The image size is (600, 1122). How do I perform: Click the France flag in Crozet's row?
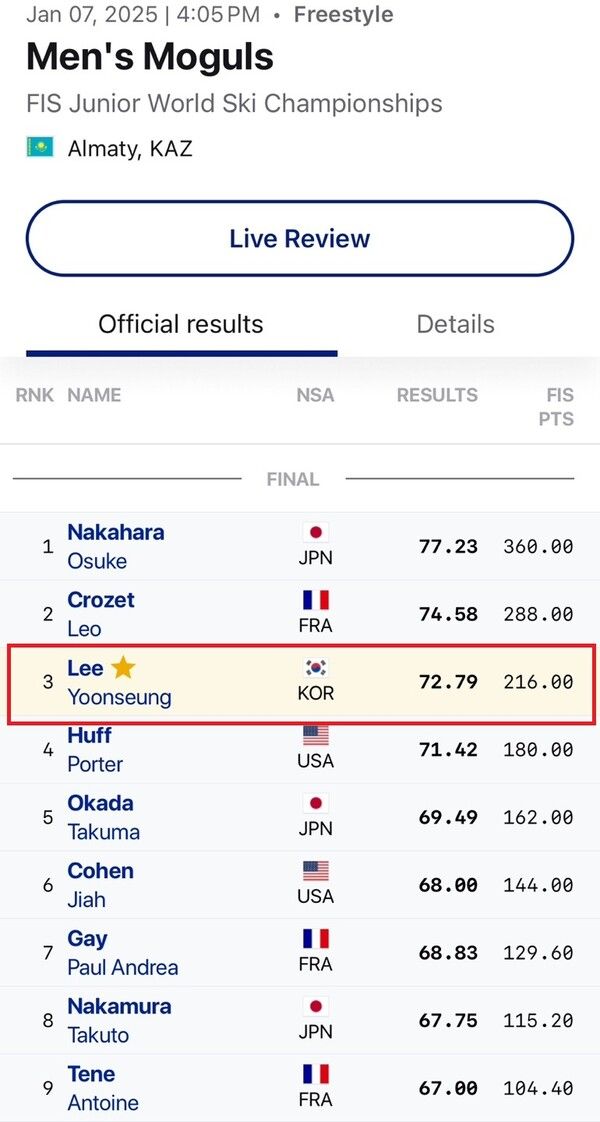point(316,600)
